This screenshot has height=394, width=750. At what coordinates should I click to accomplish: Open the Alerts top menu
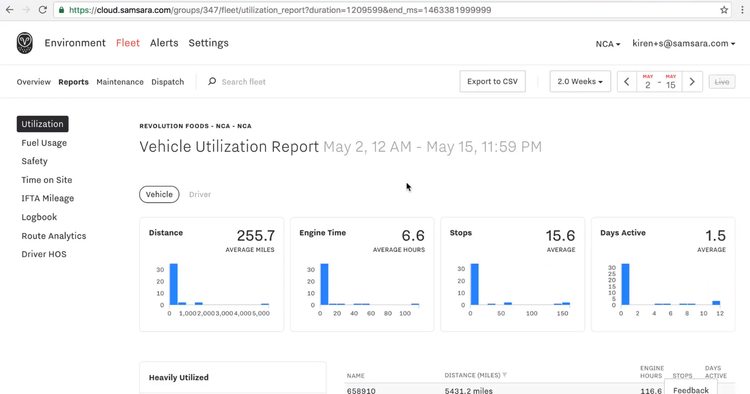click(164, 43)
